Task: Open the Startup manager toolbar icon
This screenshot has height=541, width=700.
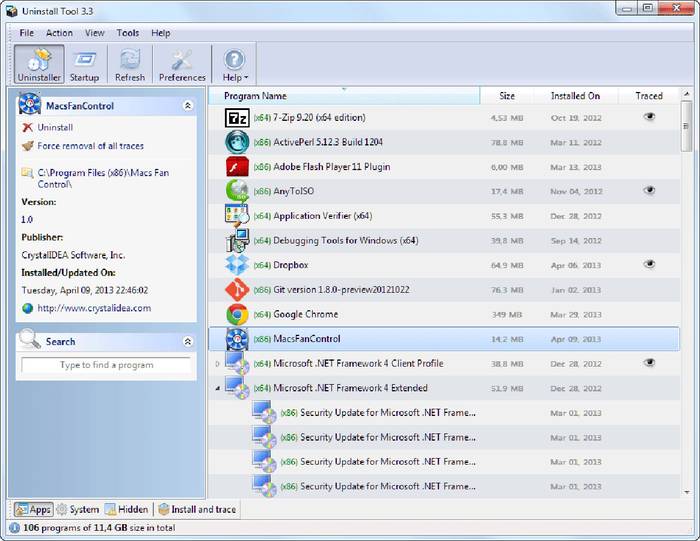Action: [x=84, y=63]
